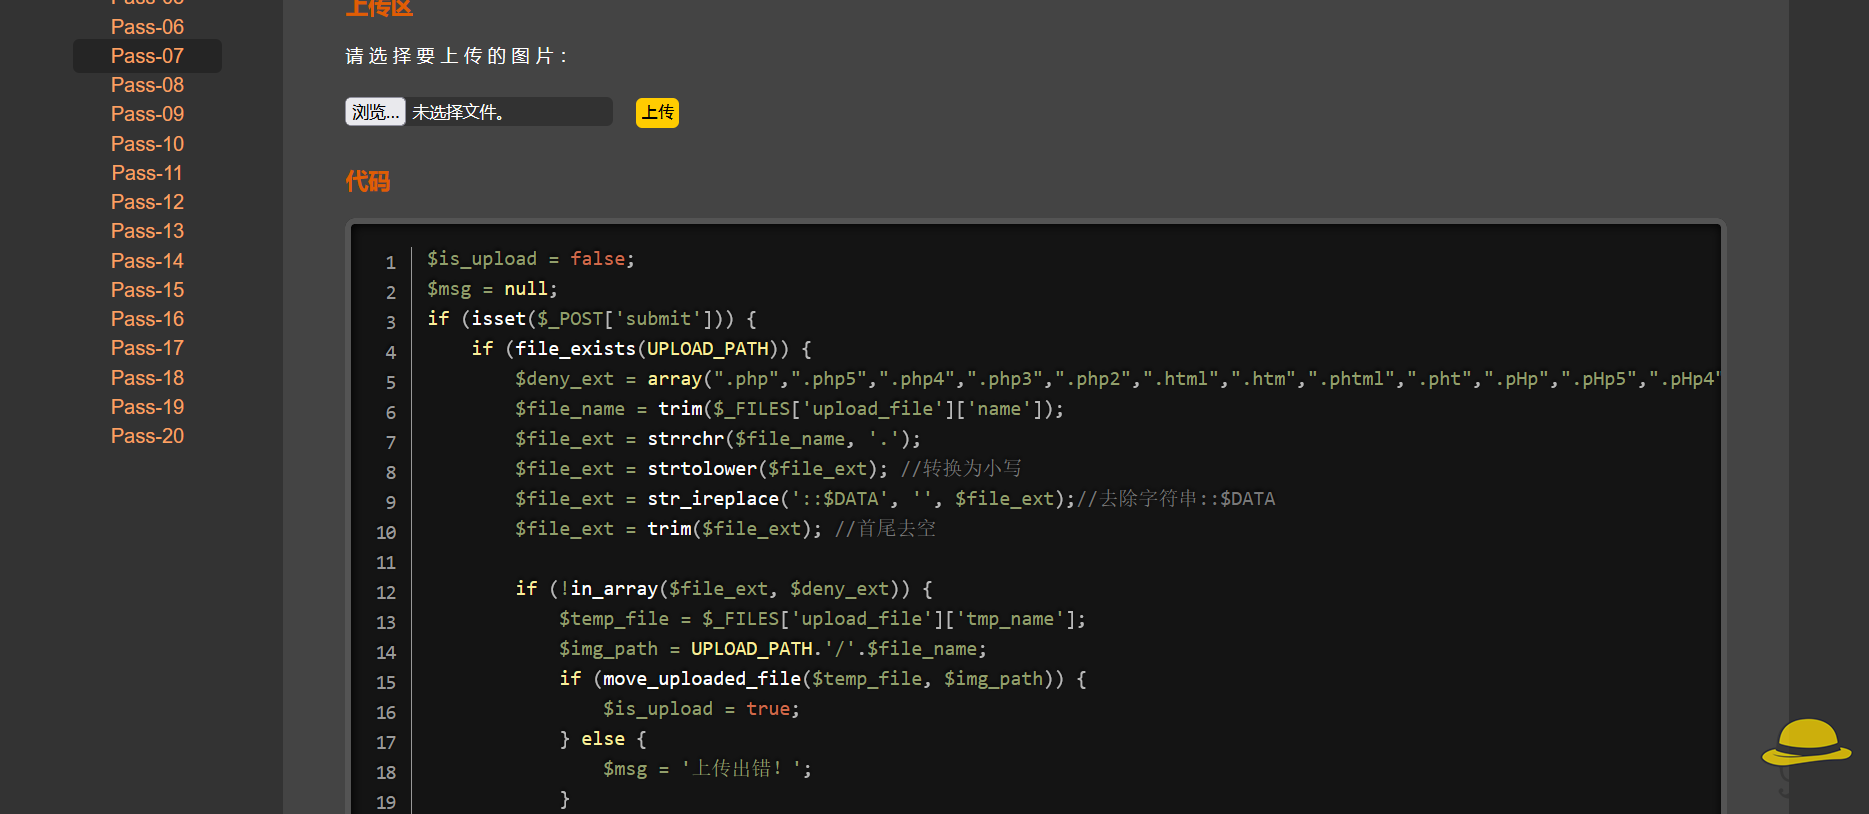The height and width of the screenshot is (814, 1869).
Task: Navigate to Pass-10
Action: click(147, 144)
